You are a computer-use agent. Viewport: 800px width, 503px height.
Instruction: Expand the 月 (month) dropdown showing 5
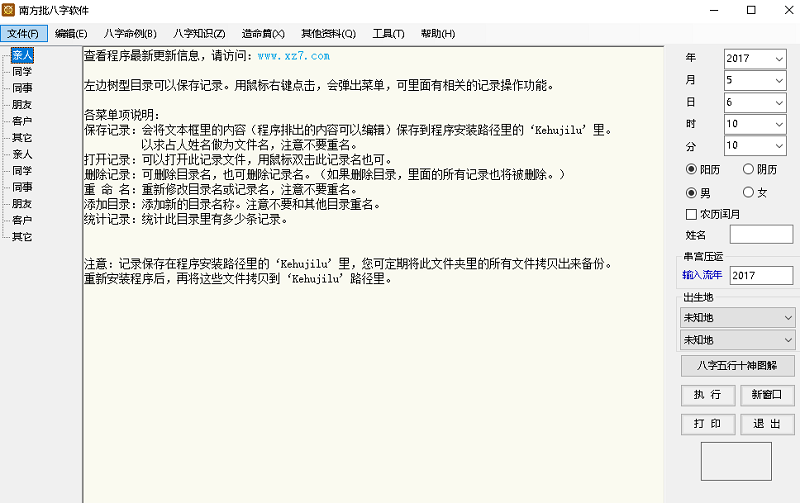779,81
